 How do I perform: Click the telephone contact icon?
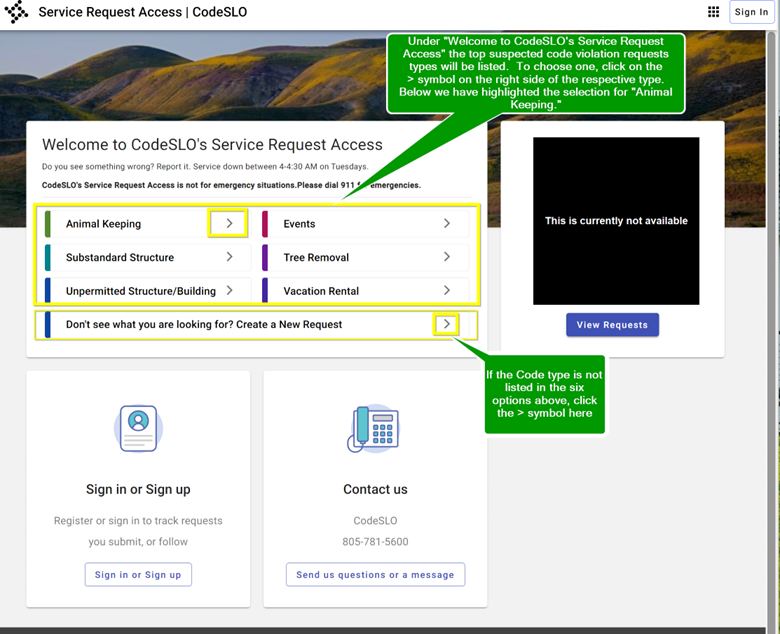(x=375, y=428)
